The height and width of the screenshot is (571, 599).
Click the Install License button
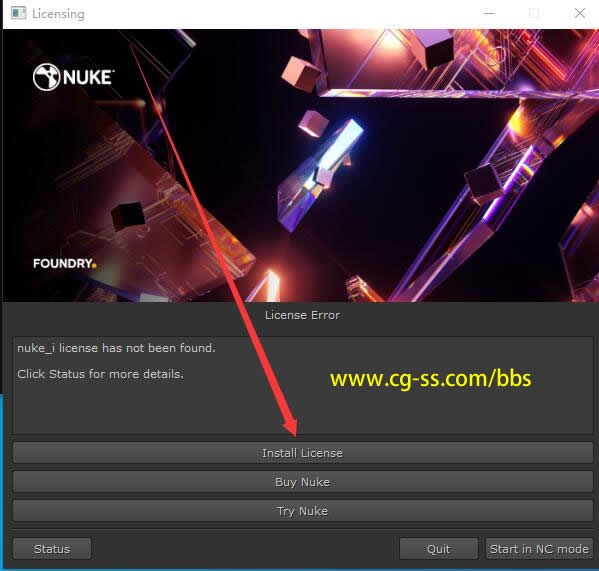pos(303,453)
